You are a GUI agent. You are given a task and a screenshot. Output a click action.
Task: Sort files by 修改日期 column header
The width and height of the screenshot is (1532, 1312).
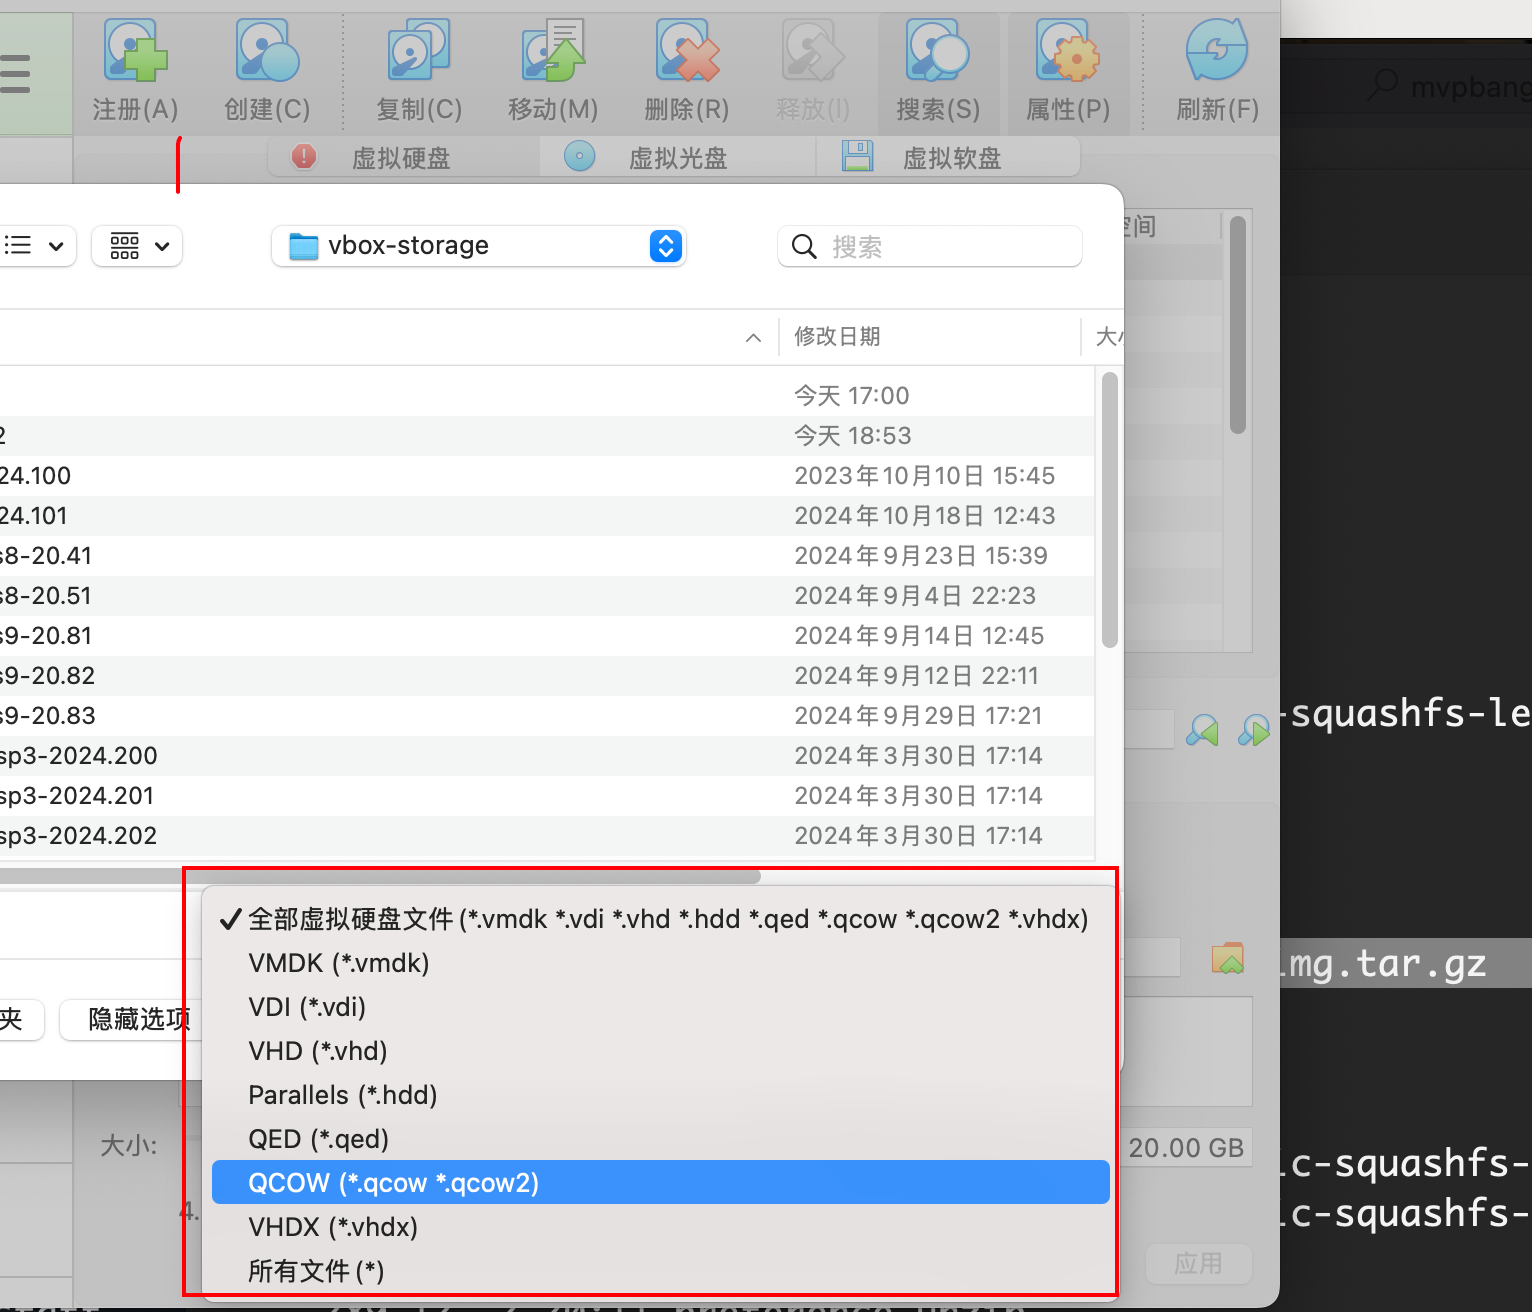click(x=837, y=337)
